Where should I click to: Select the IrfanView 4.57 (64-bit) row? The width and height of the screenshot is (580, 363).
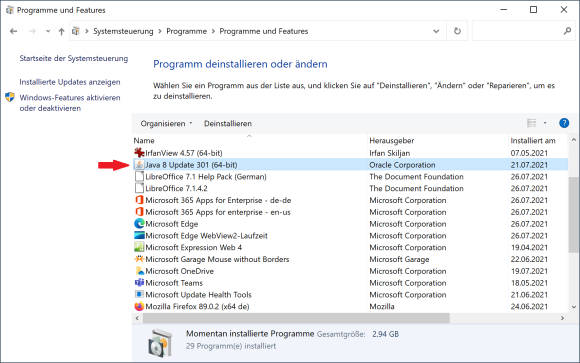point(350,153)
